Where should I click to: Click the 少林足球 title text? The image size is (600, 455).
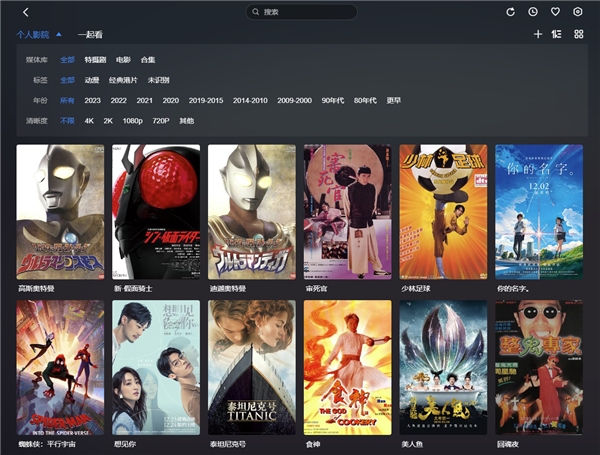(x=416, y=289)
